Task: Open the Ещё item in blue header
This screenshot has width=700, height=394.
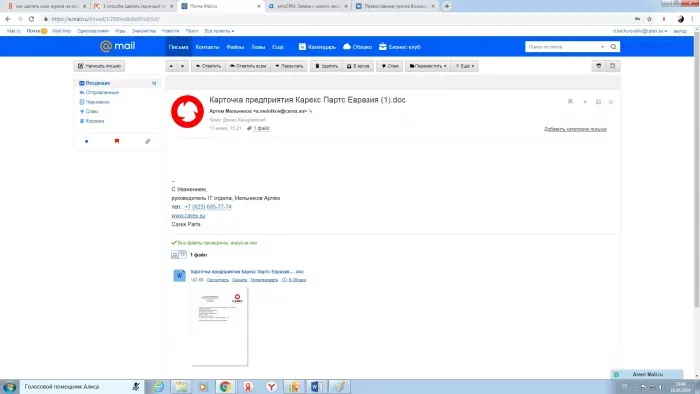Action: 278,47
